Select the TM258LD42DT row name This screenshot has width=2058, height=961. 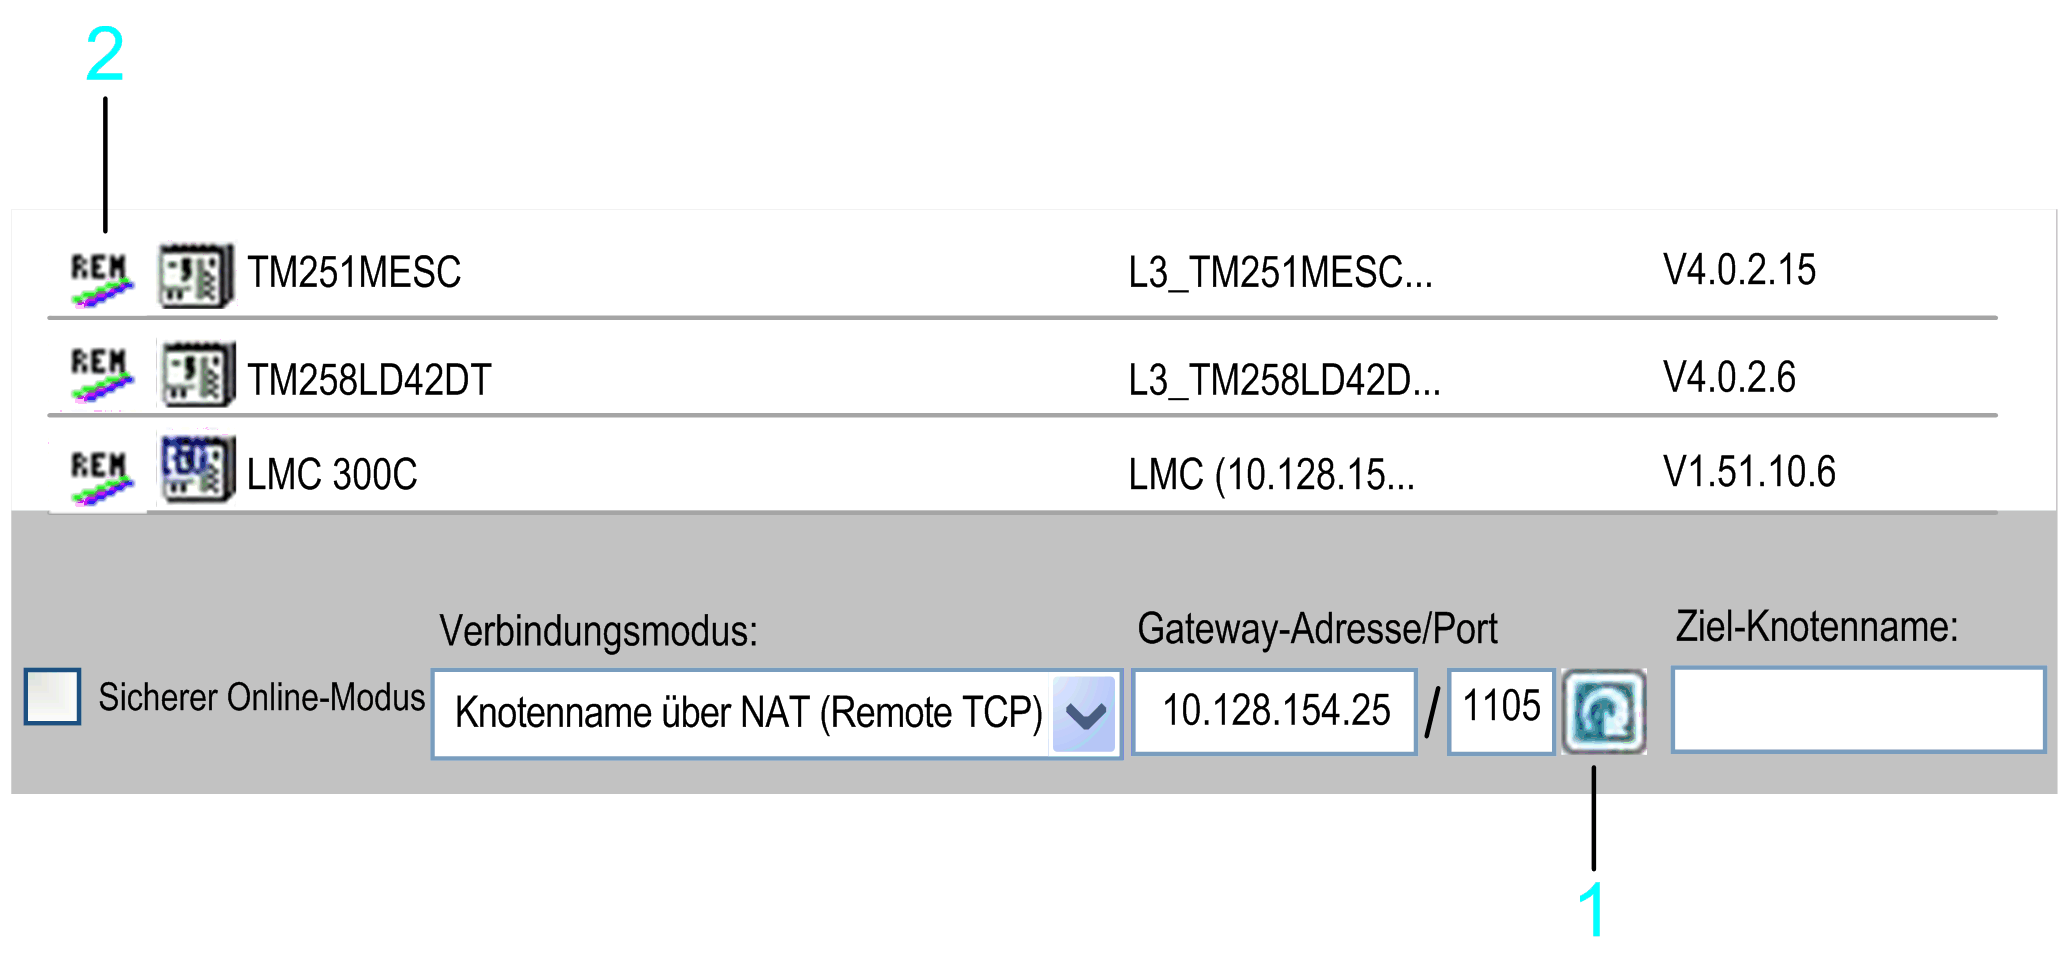(369, 380)
